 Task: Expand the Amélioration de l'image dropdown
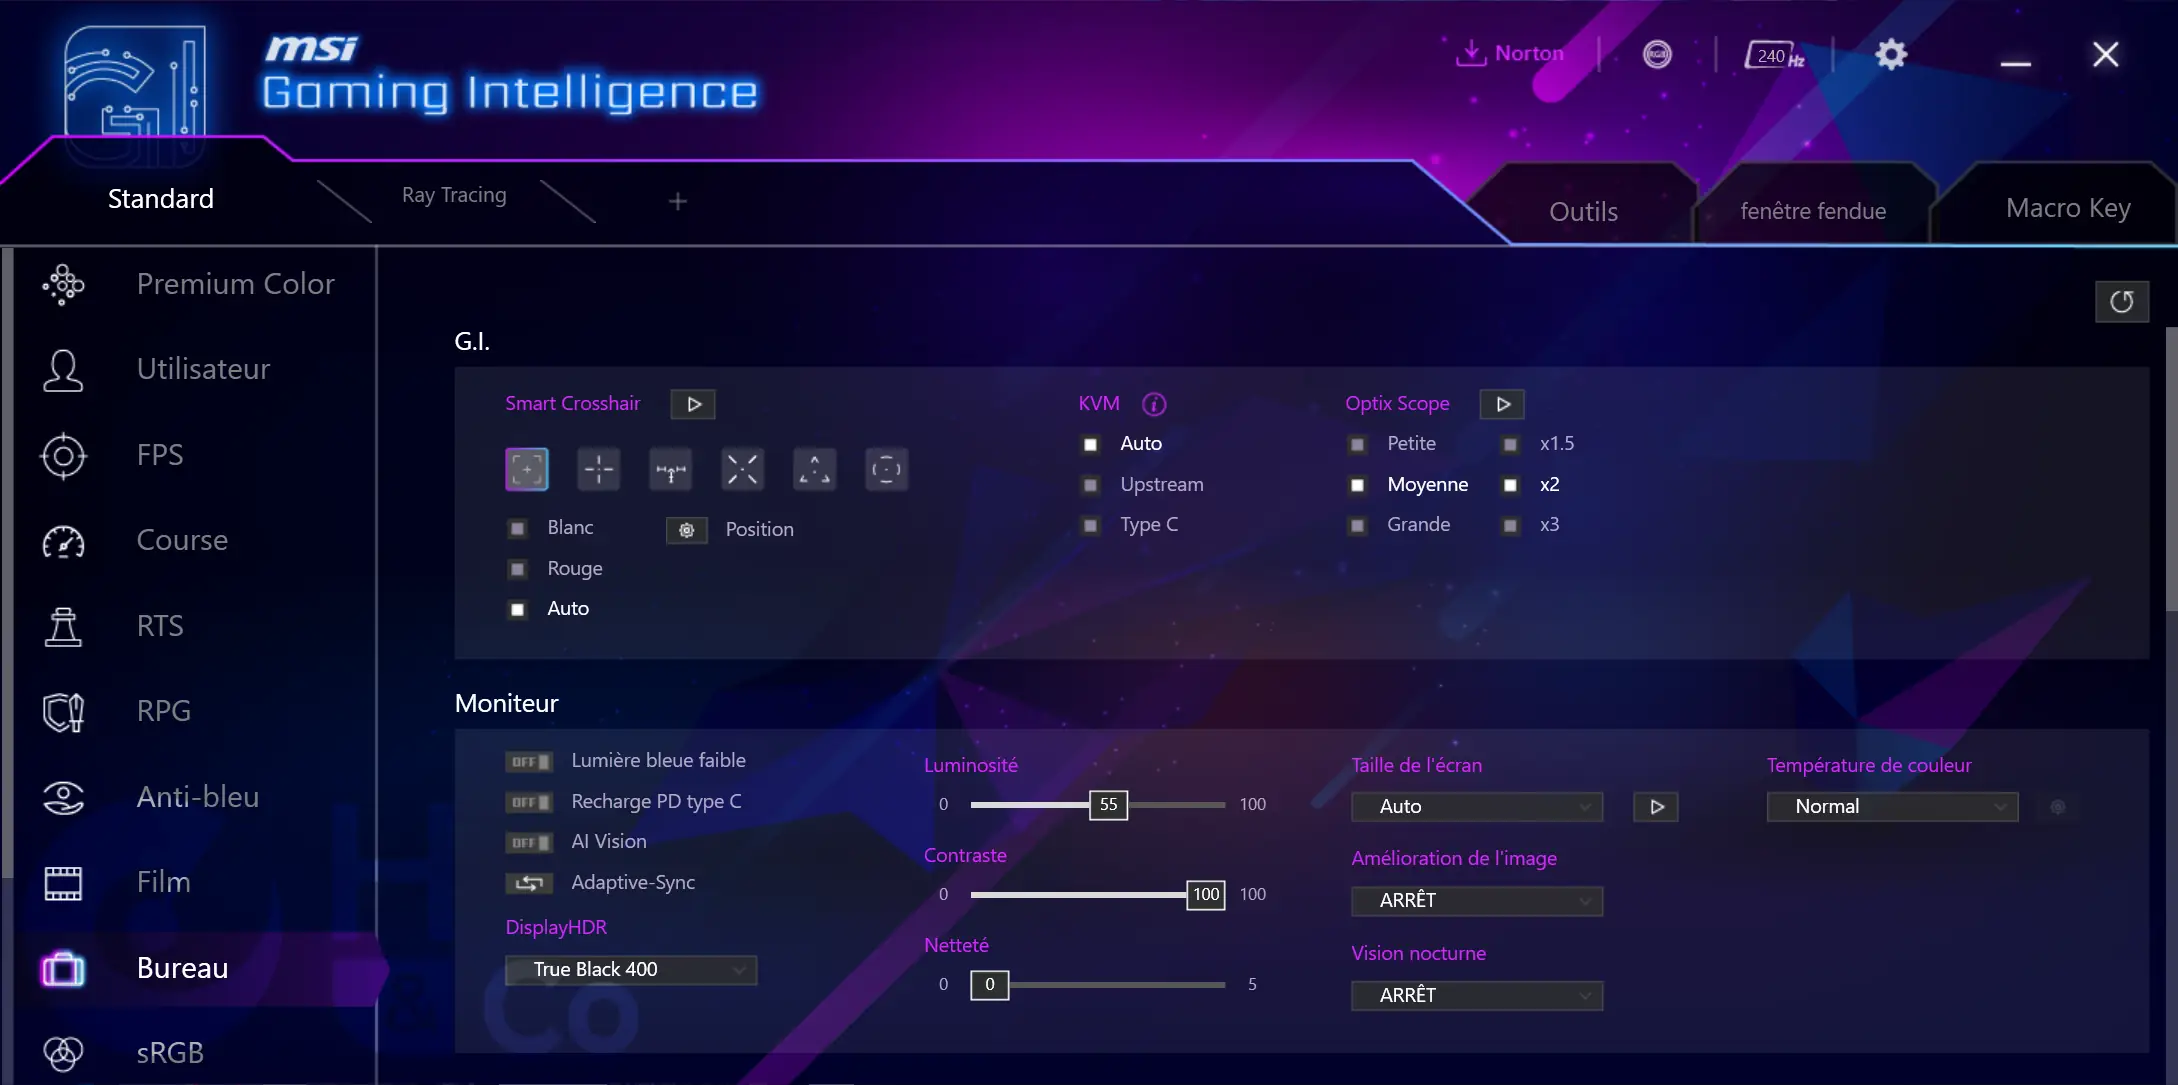pos(1477,899)
